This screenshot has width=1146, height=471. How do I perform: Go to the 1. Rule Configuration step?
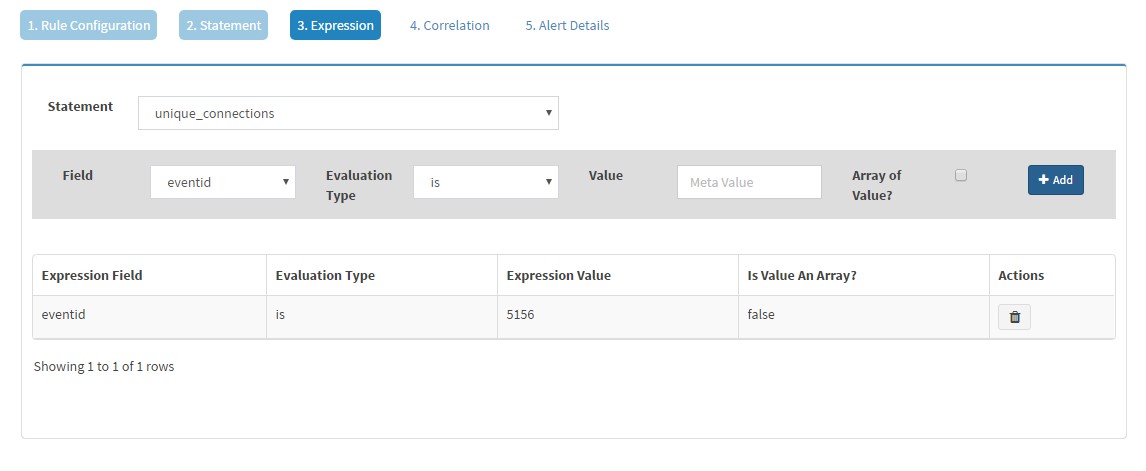point(88,25)
